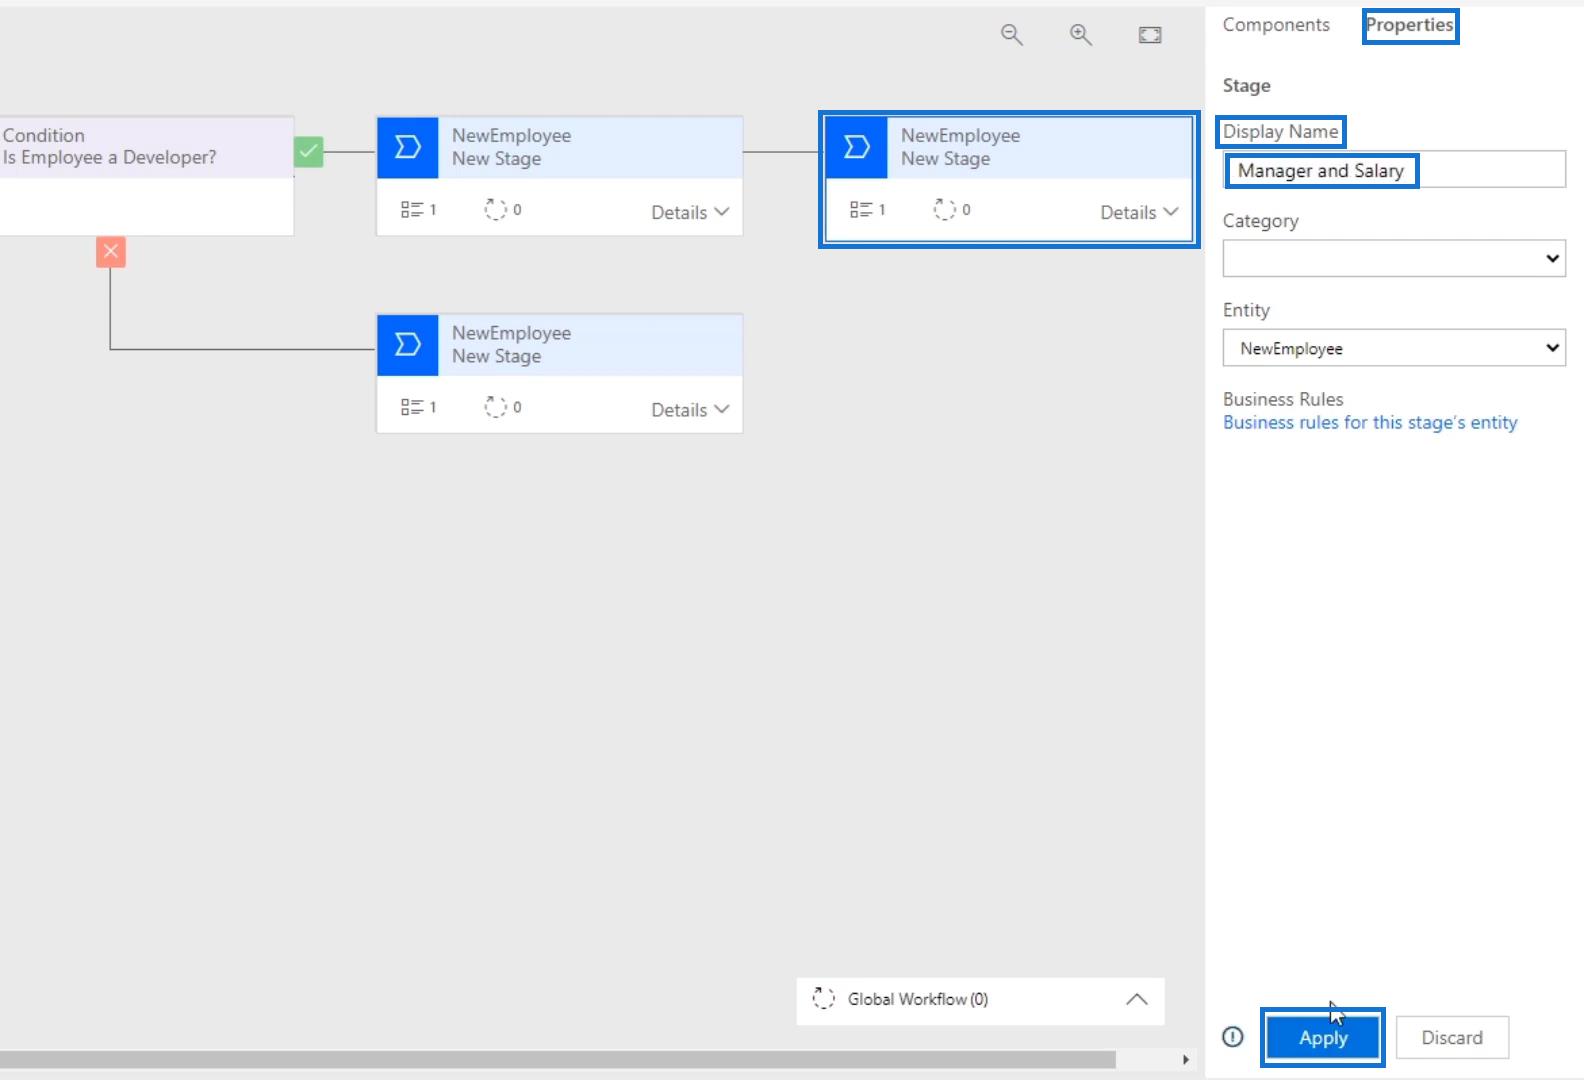Open the Category dropdown
Screen dimensions: 1584x1080
pos(1394,258)
